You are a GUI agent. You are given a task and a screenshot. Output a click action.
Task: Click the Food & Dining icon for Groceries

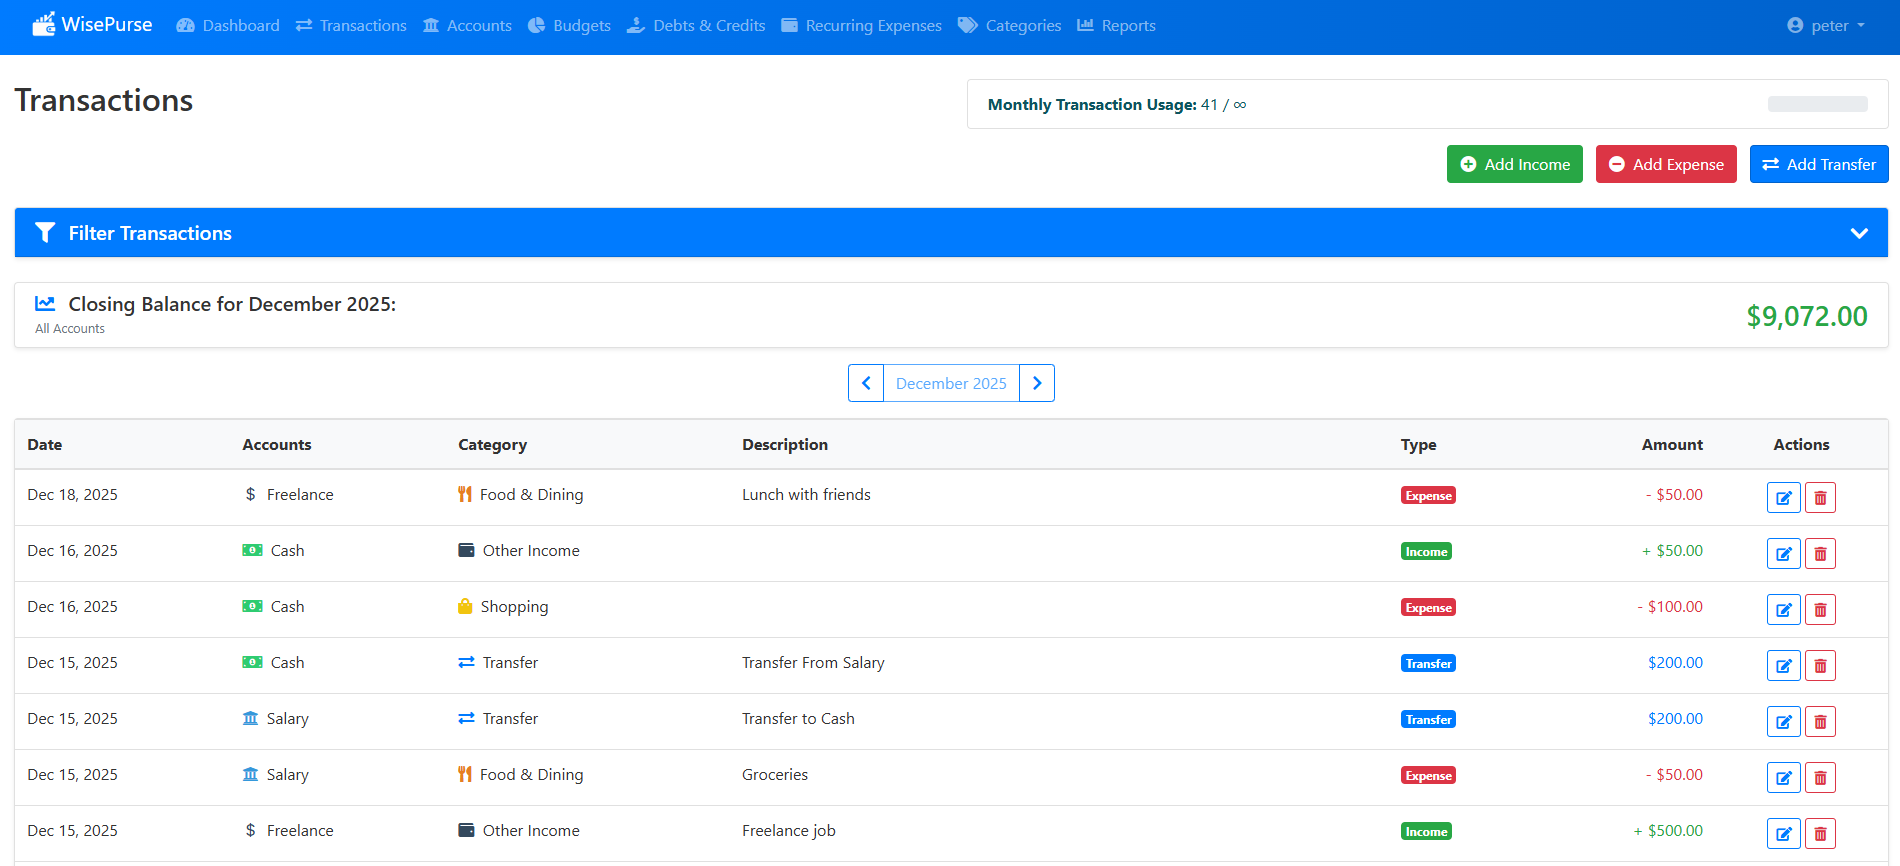(465, 774)
